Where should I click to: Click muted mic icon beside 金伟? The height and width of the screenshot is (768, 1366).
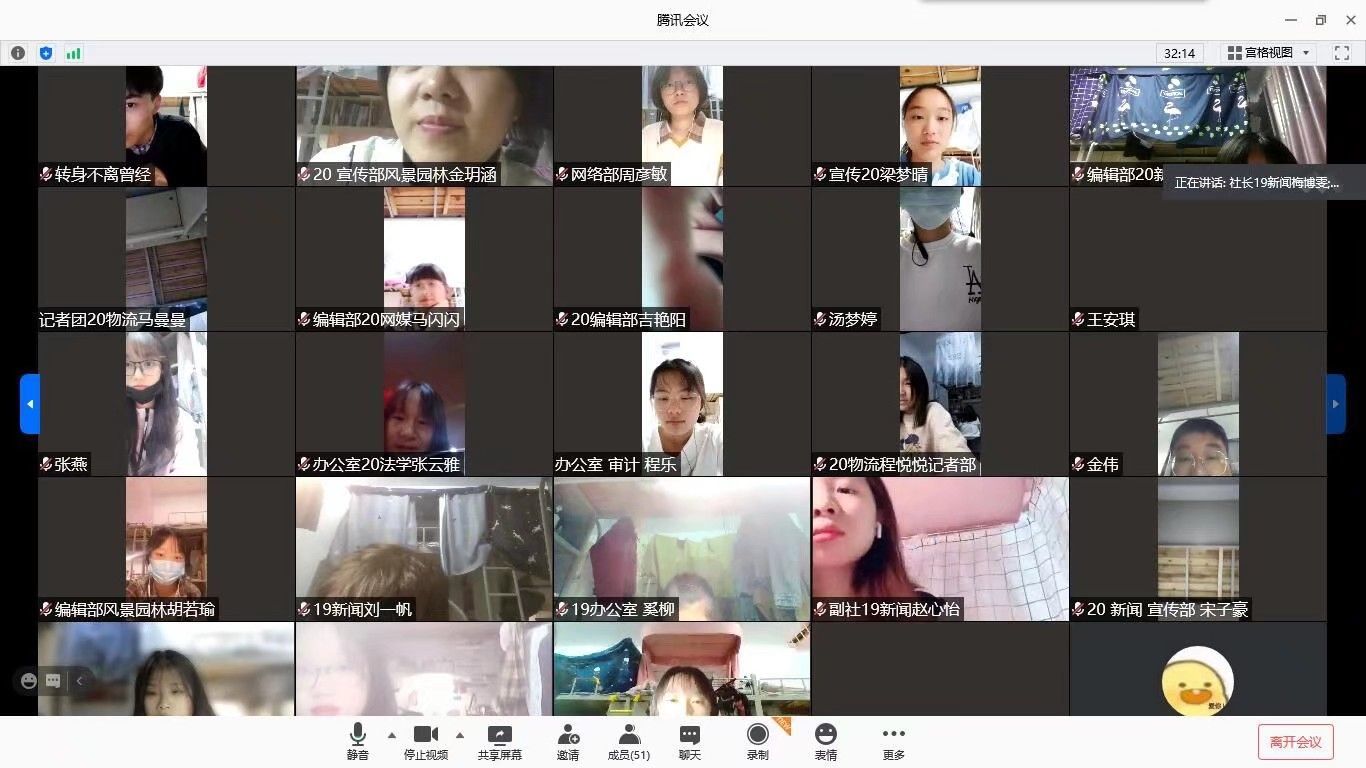[x=1079, y=464]
